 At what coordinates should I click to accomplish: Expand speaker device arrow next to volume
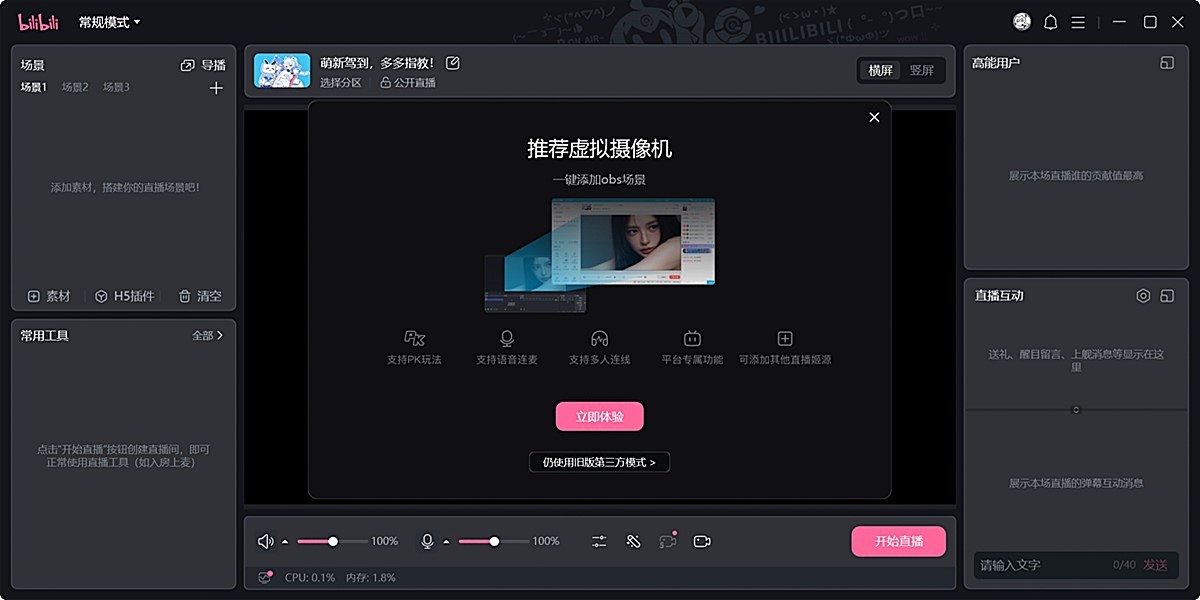(x=285, y=542)
